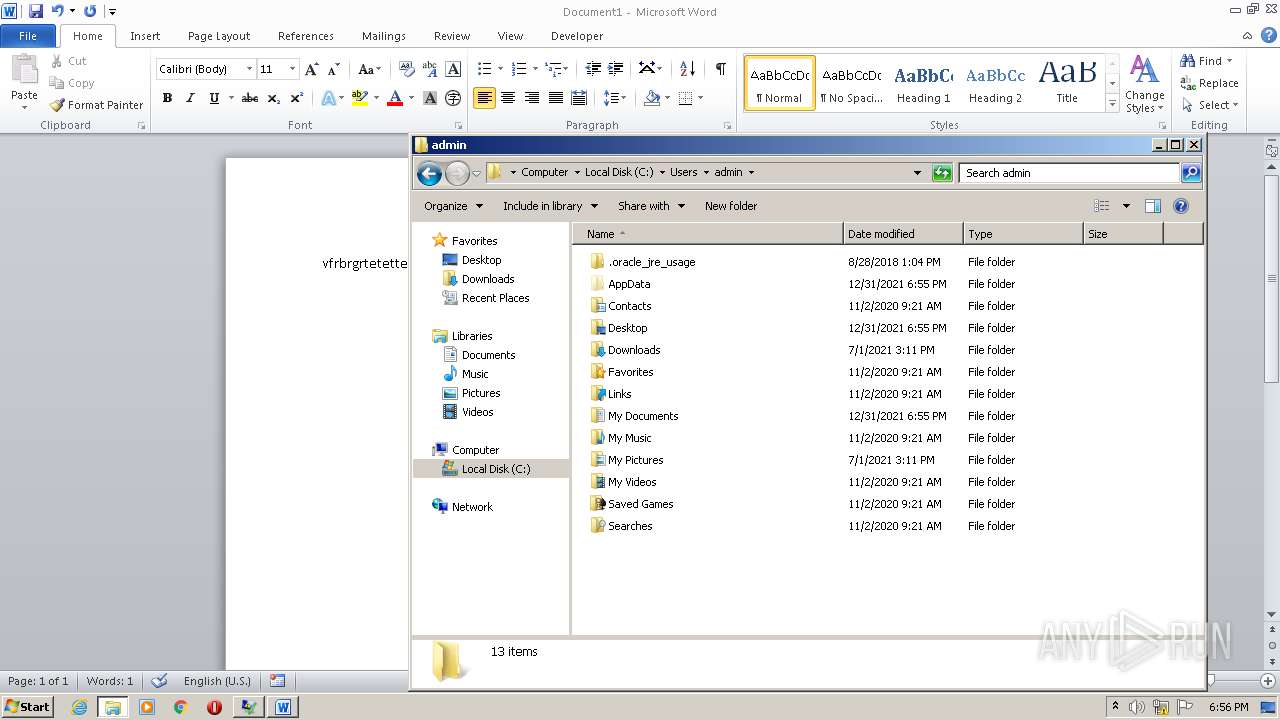Toggle Subscript formatting
The height and width of the screenshot is (720, 1280).
point(273,98)
